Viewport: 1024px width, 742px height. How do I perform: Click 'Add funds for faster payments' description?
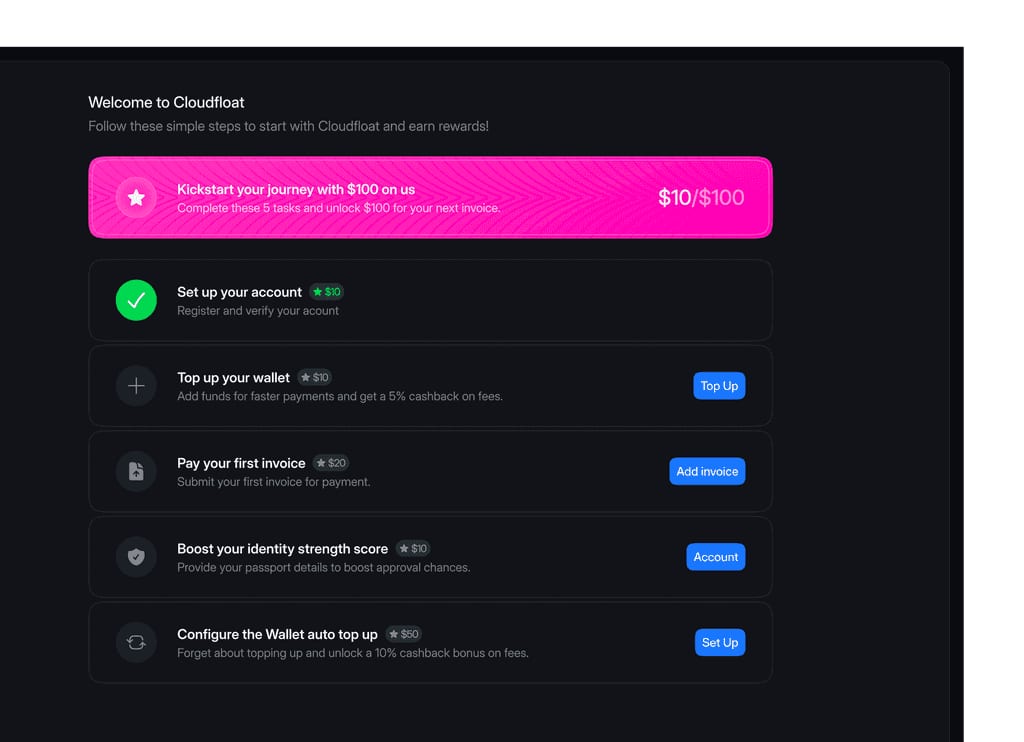pyautogui.click(x=340, y=396)
